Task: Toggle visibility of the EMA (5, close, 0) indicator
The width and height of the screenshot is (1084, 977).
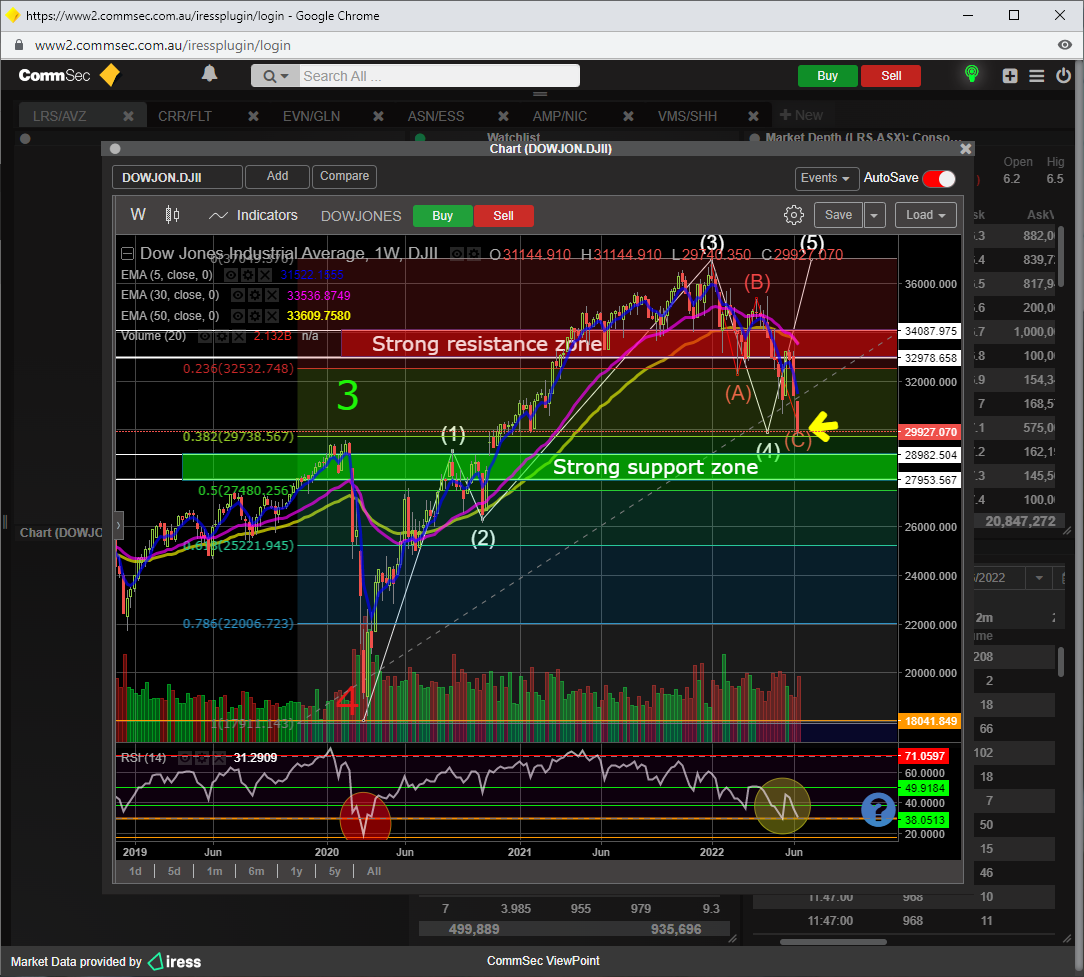Action: [231, 275]
